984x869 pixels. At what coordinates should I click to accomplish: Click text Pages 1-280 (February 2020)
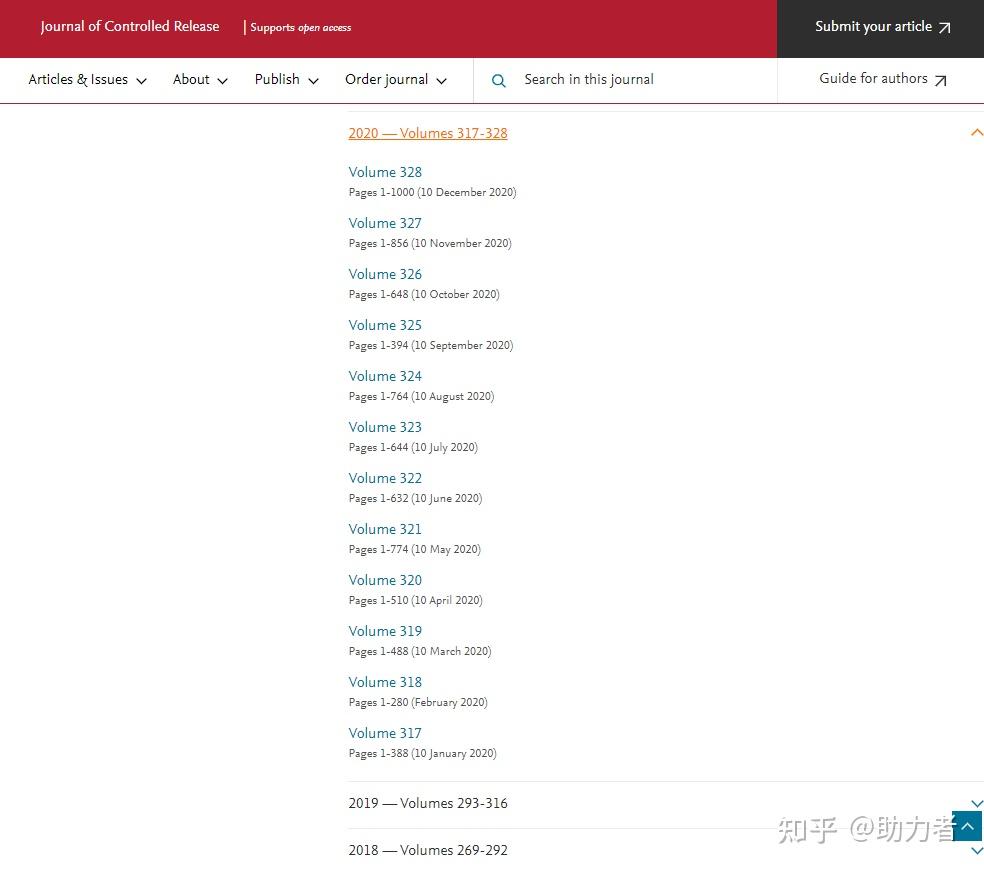pyautogui.click(x=418, y=703)
